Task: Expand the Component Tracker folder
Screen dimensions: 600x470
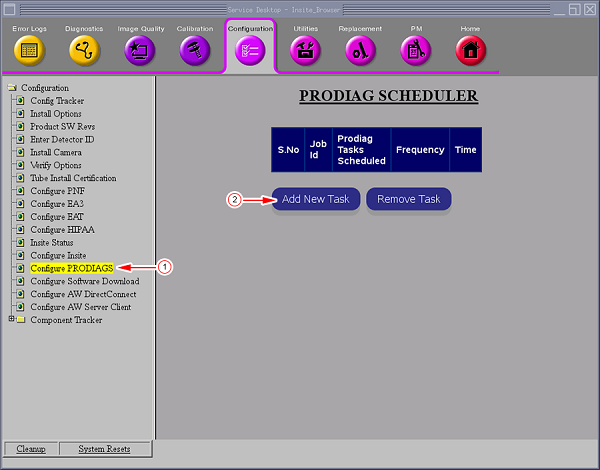Action: click(11, 320)
